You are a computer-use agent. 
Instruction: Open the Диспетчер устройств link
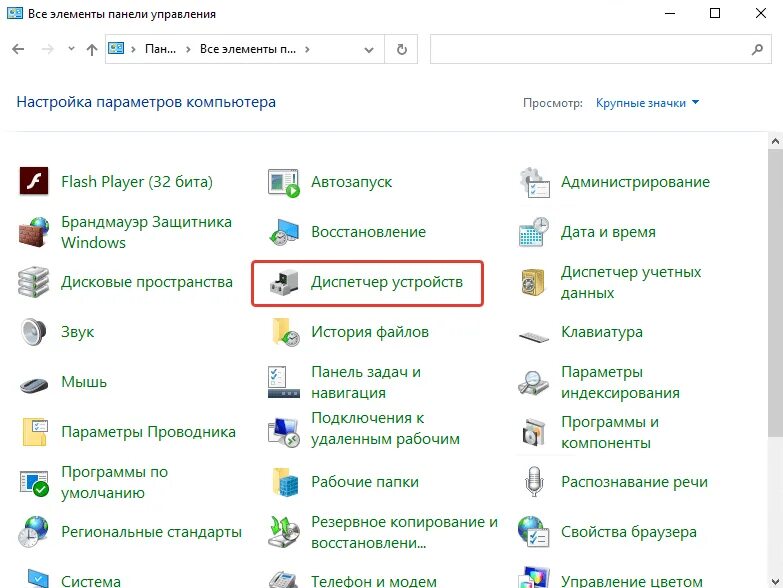pos(387,282)
